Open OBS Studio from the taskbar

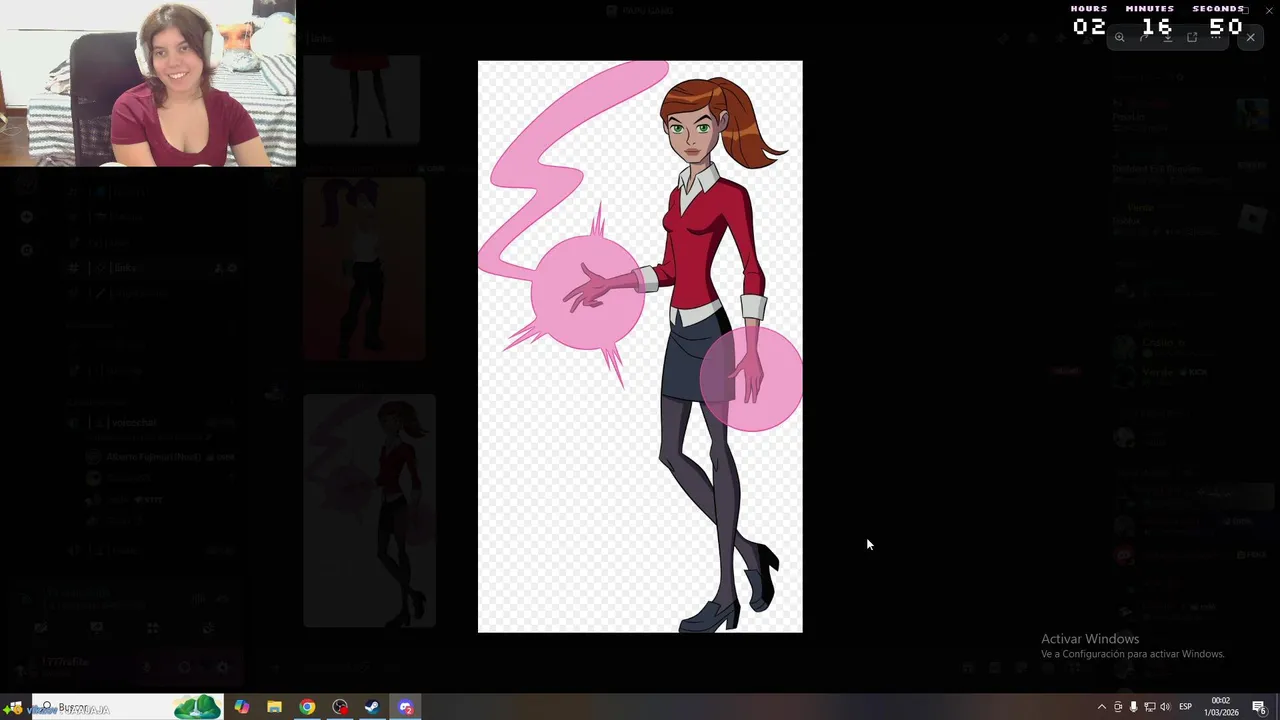340,707
